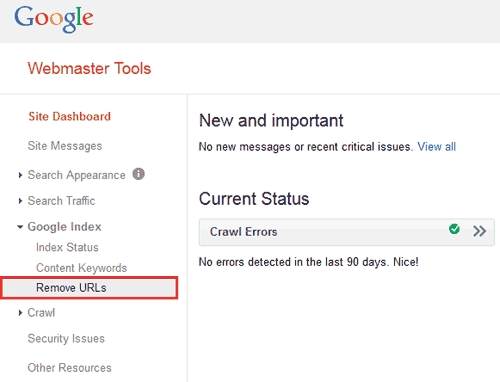Viewport: 500px width, 382px height.
Task: Expand the Crawl section arrow
Action: [20, 313]
